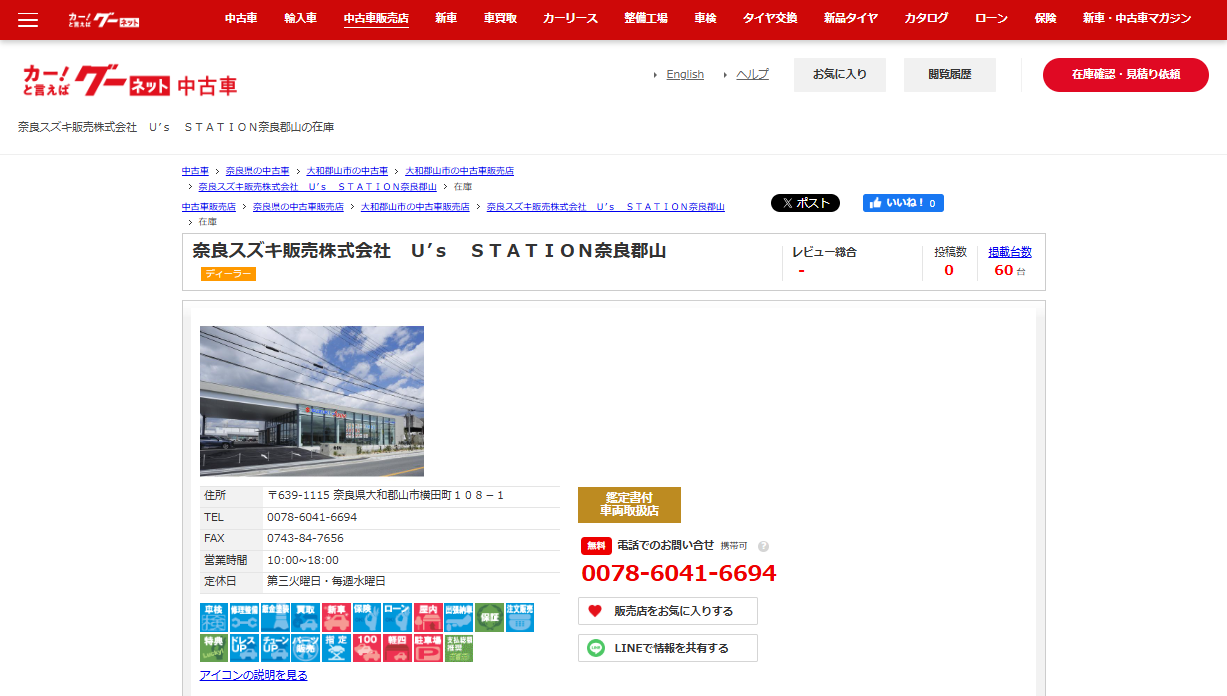Click the 鑑定書付 車両取扱店 gold badge
This screenshot has width=1227, height=696.
tap(629, 505)
